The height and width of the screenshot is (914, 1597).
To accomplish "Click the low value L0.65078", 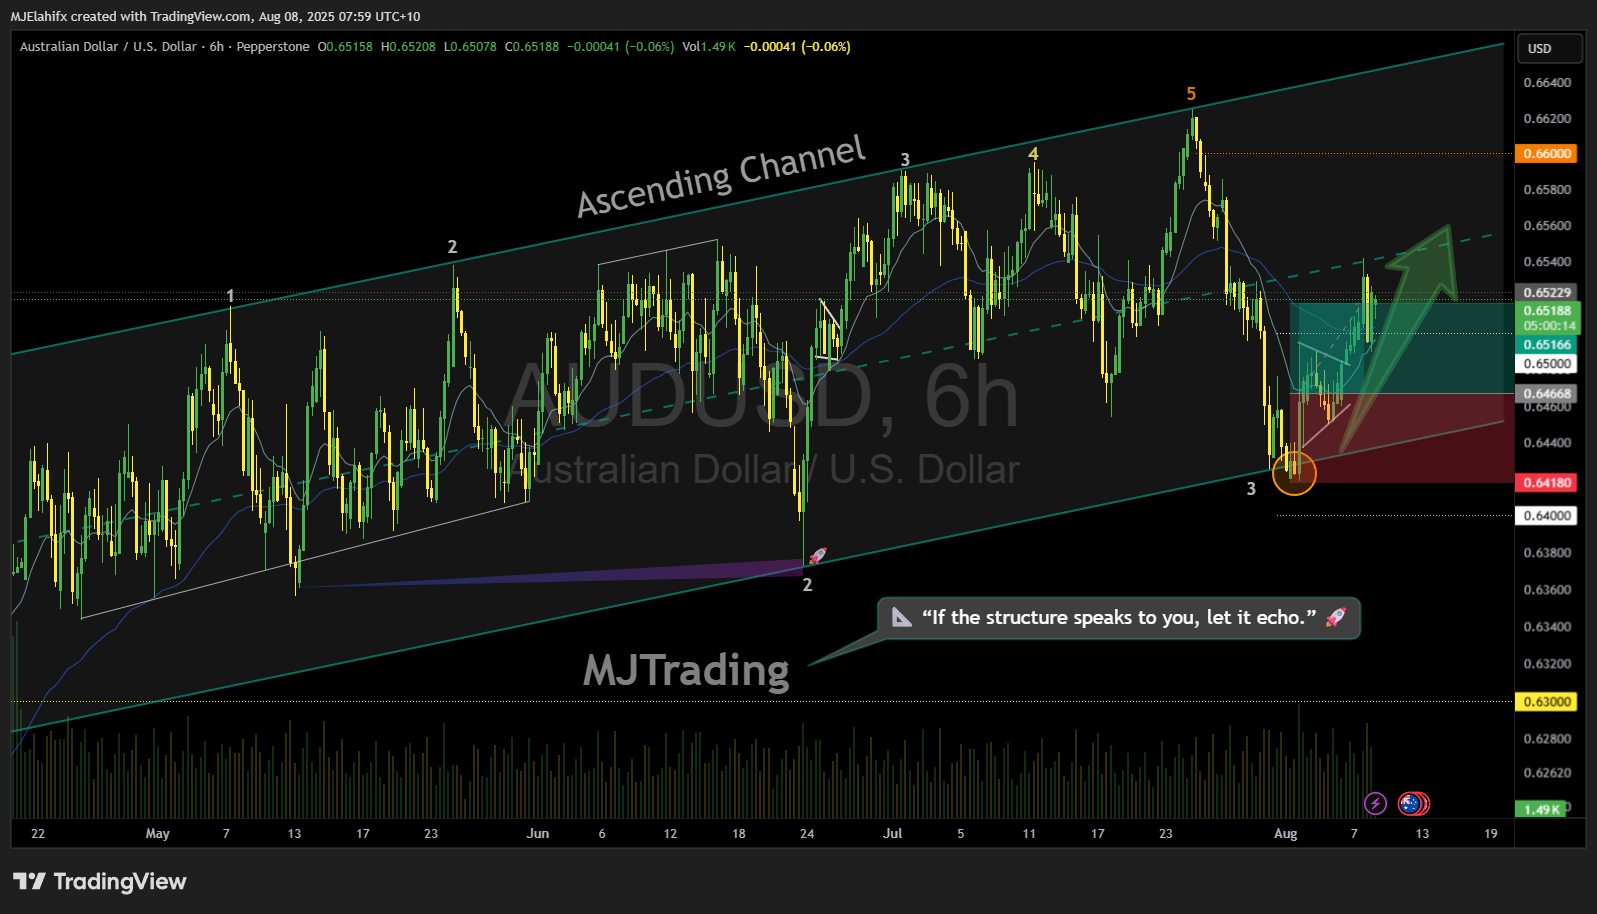I will click(470, 47).
